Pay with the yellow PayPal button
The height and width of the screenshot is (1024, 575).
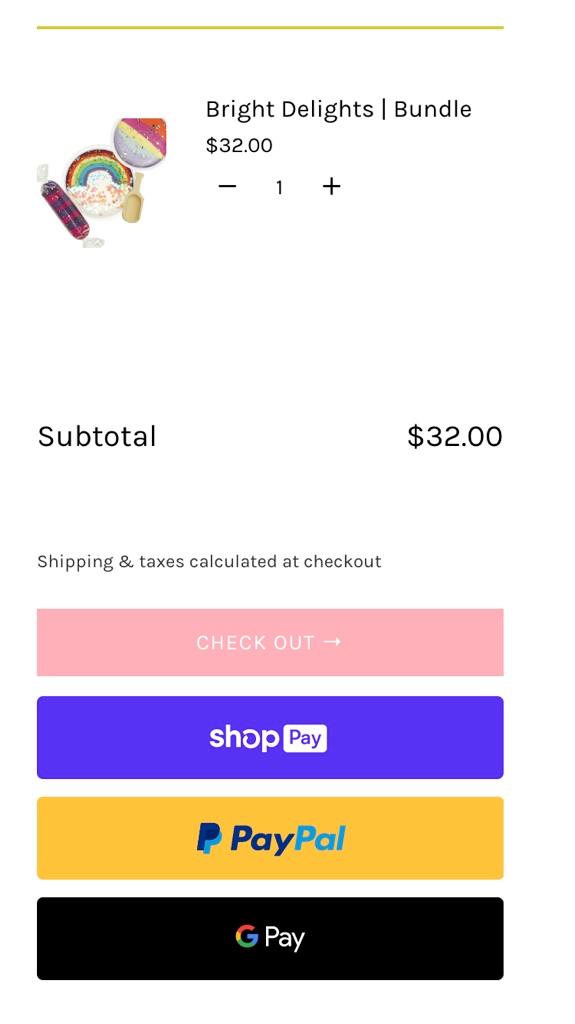pyautogui.click(x=270, y=838)
